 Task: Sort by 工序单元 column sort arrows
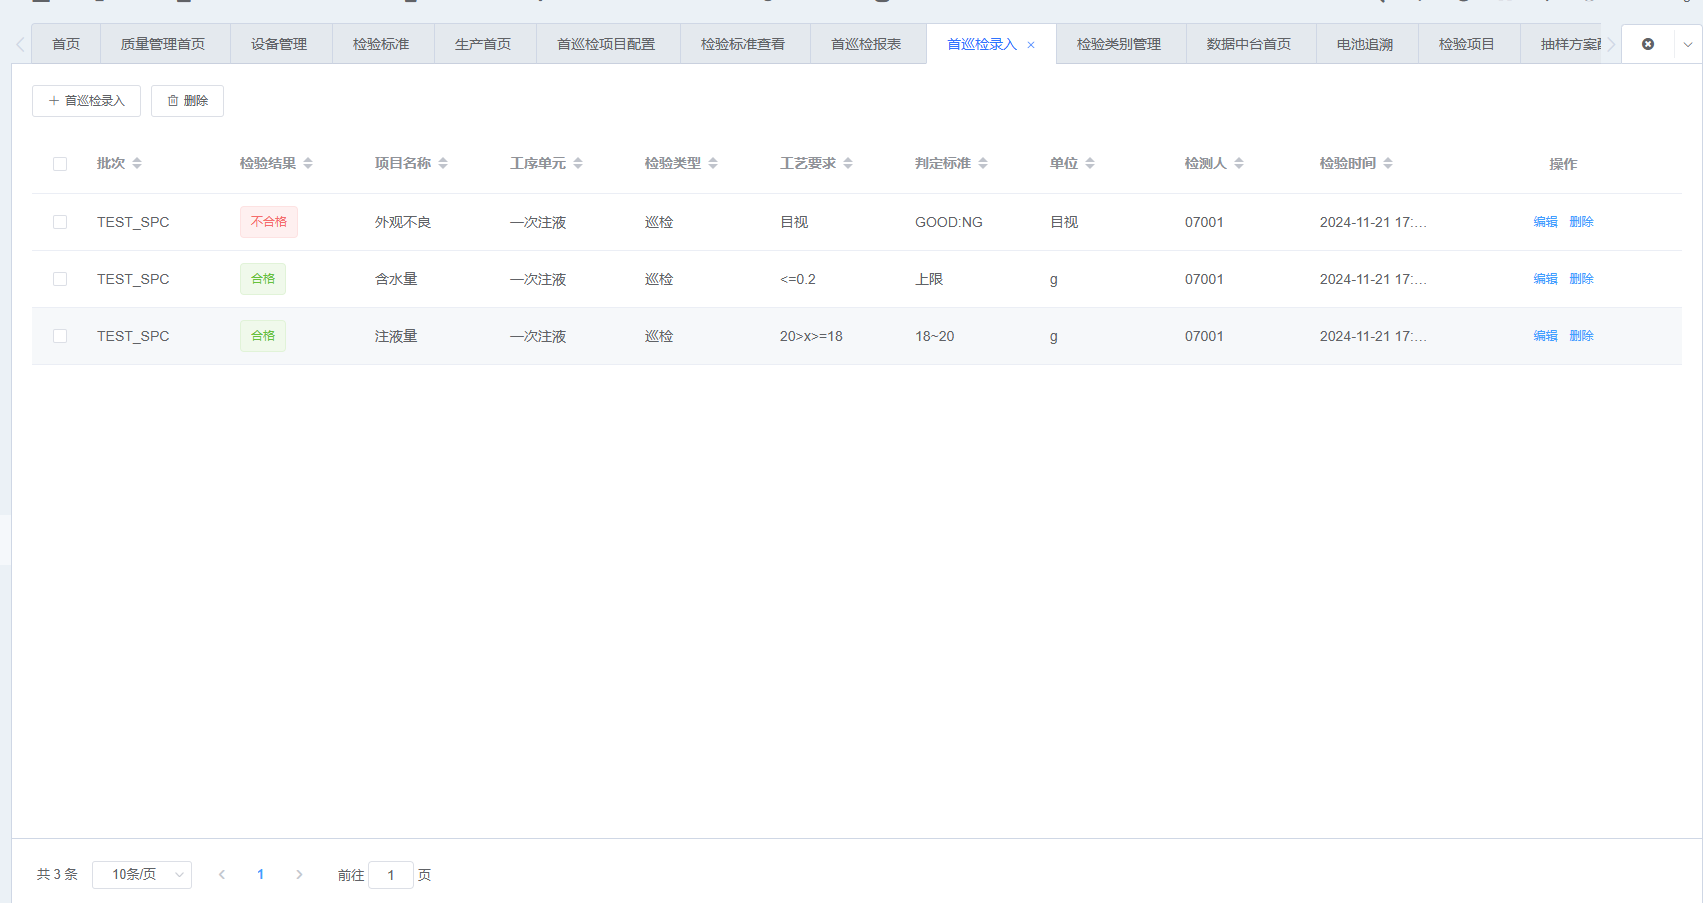point(578,163)
